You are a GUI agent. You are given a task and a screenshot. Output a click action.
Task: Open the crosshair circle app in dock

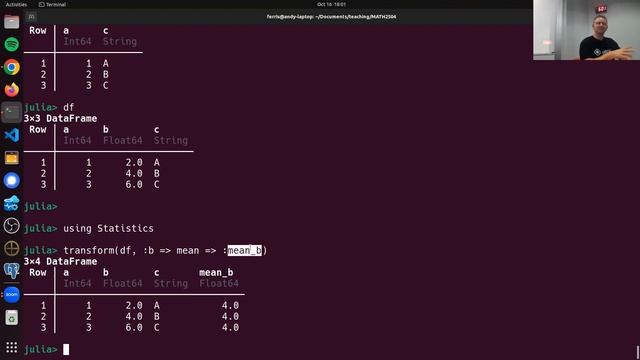tap(11, 249)
